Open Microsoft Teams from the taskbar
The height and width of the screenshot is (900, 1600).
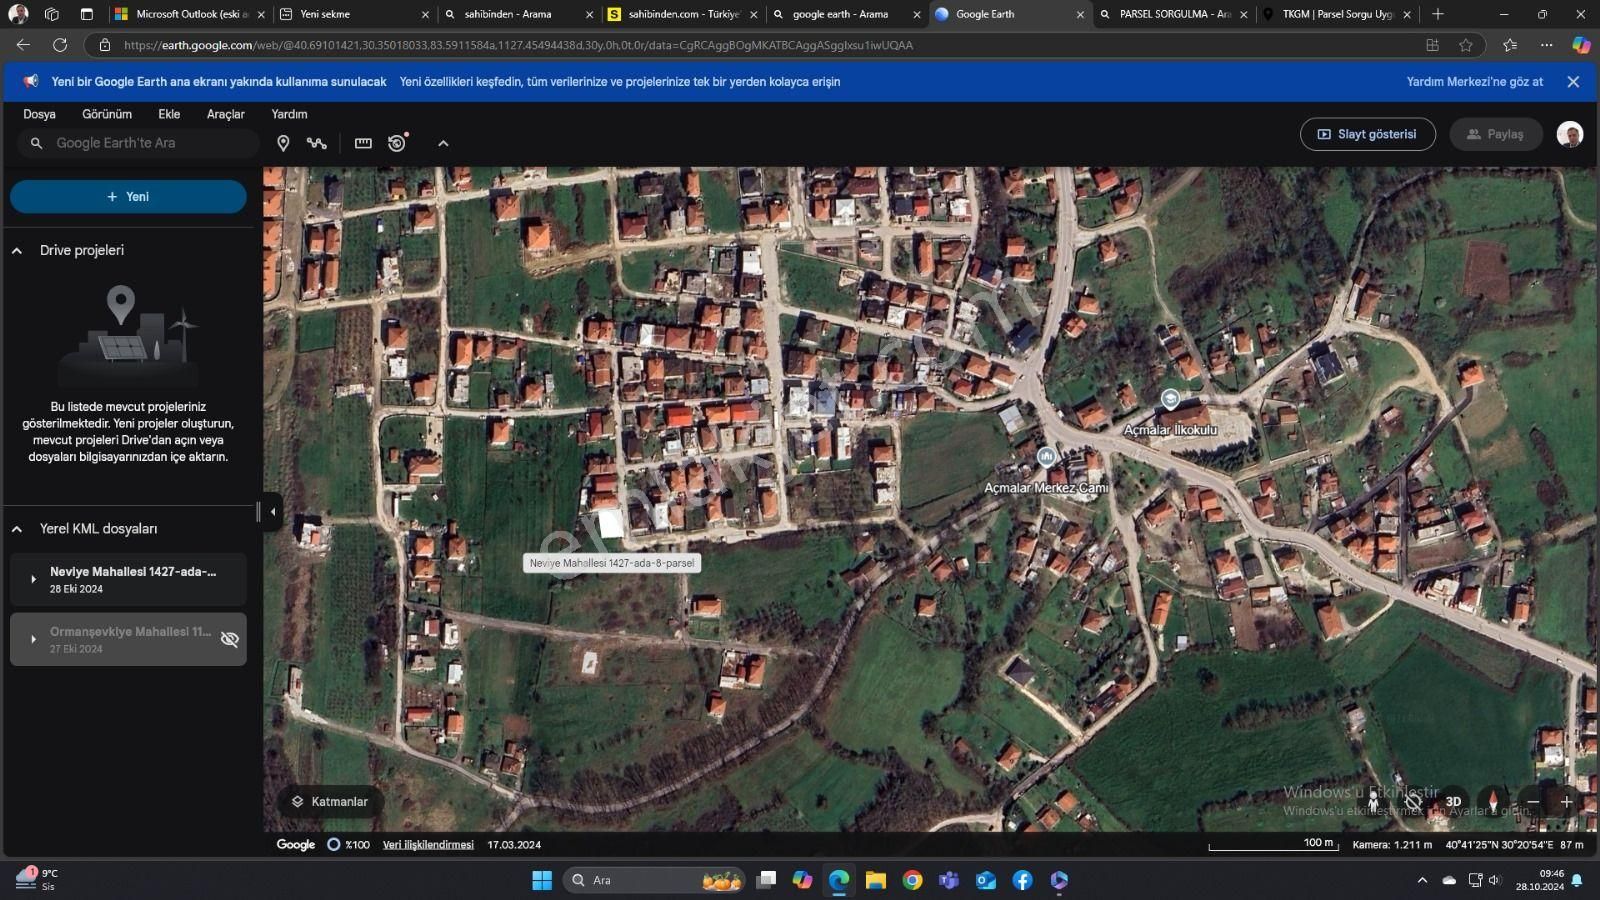pyautogui.click(x=948, y=880)
